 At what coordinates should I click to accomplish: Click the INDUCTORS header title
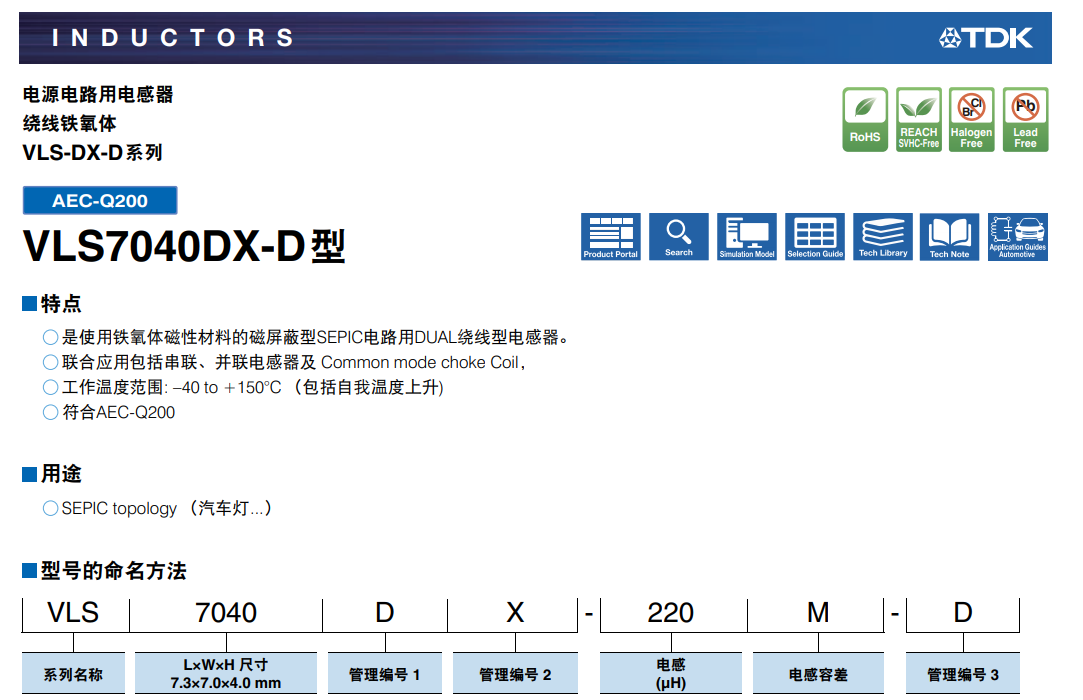173,38
